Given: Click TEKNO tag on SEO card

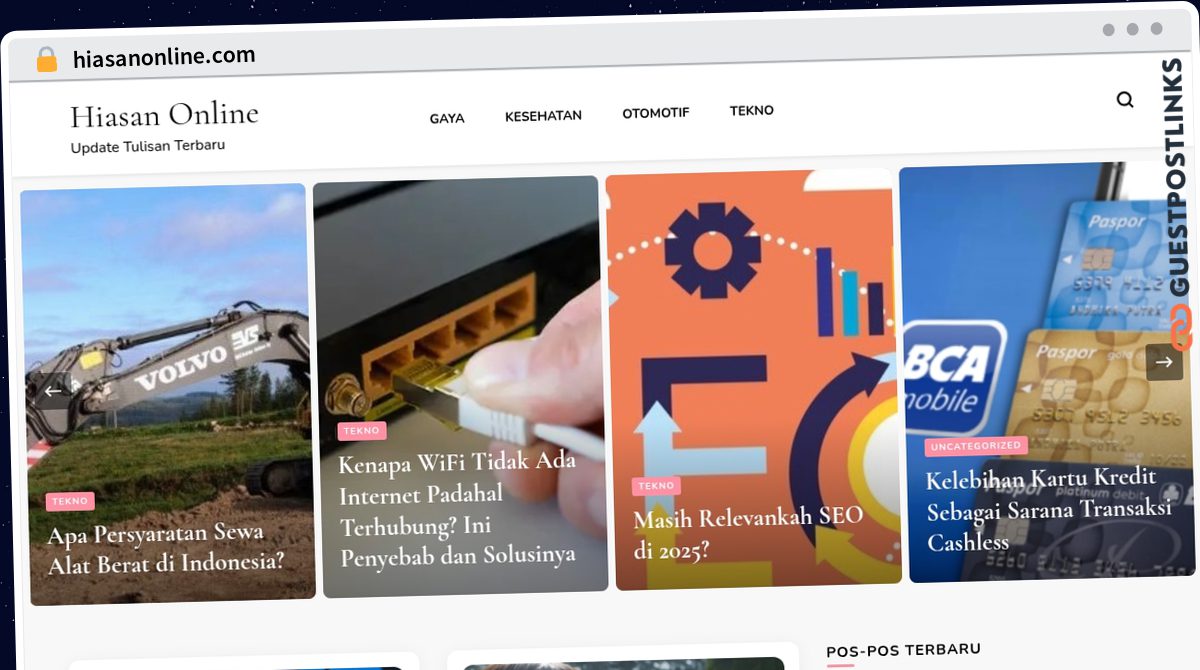Looking at the screenshot, I should tap(656, 486).
